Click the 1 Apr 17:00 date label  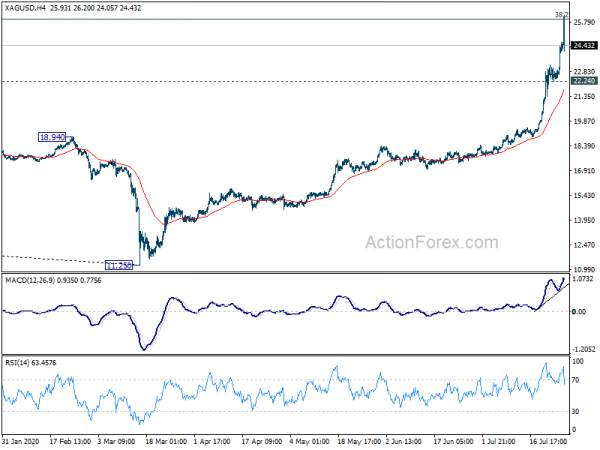(x=212, y=441)
